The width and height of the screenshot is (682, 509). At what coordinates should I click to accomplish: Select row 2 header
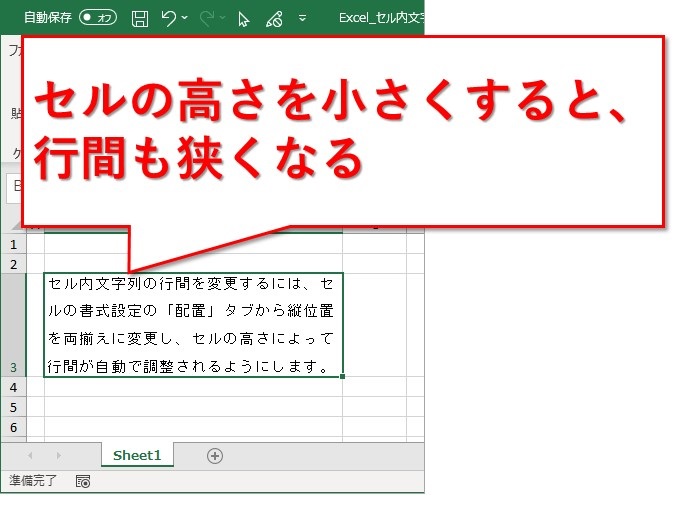point(13,264)
